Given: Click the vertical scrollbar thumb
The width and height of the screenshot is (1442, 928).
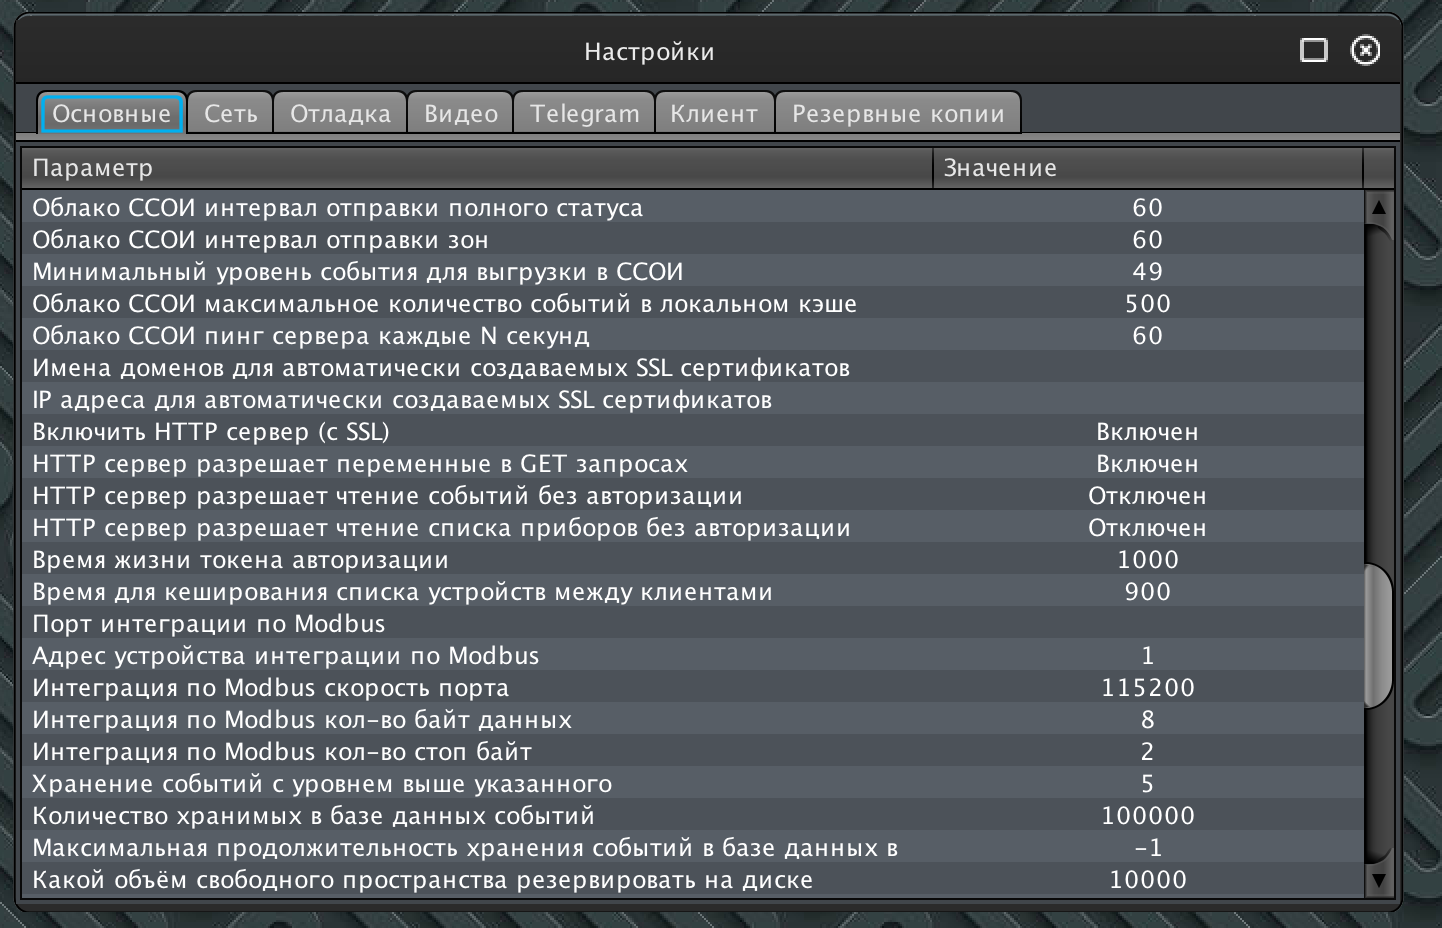Looking at the screenshot, I should (x=1378, y=636).
